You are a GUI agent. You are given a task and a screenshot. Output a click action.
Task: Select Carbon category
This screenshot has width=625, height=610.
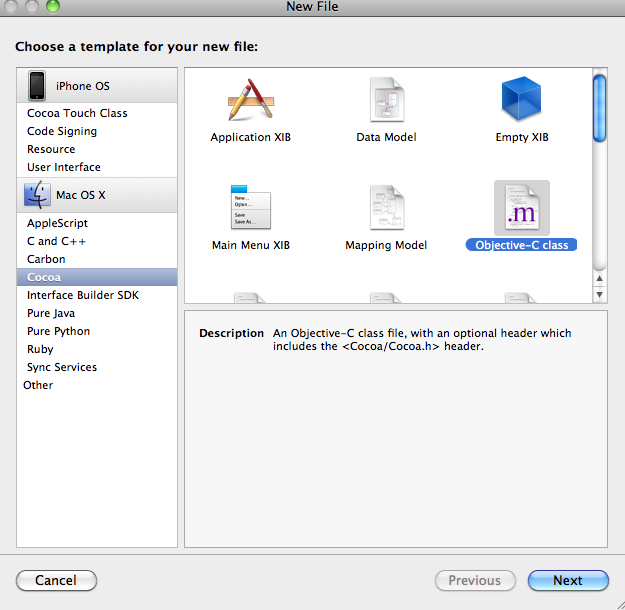pos(97,259)
